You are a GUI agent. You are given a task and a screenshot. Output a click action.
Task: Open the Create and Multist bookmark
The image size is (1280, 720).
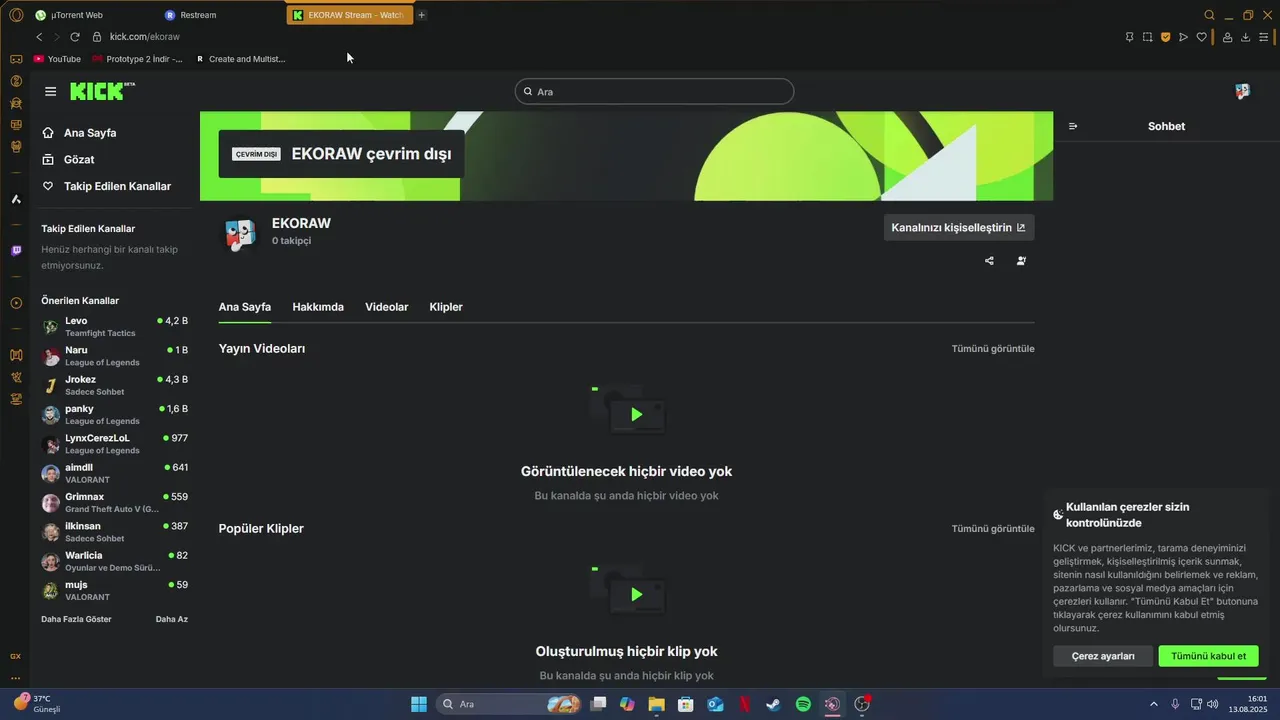coord(240,59)
